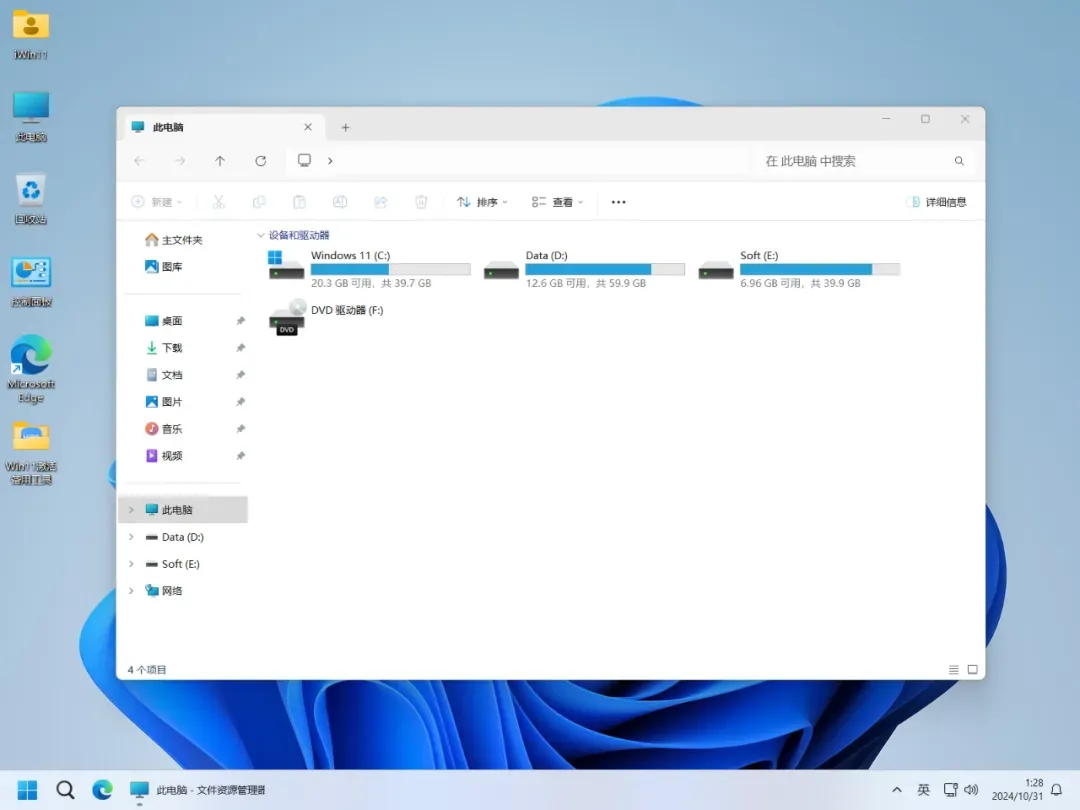This screenshot has height=810, width=1080.
Task: Click the Windows 11 (C:) usage bar
Action: 390,269
